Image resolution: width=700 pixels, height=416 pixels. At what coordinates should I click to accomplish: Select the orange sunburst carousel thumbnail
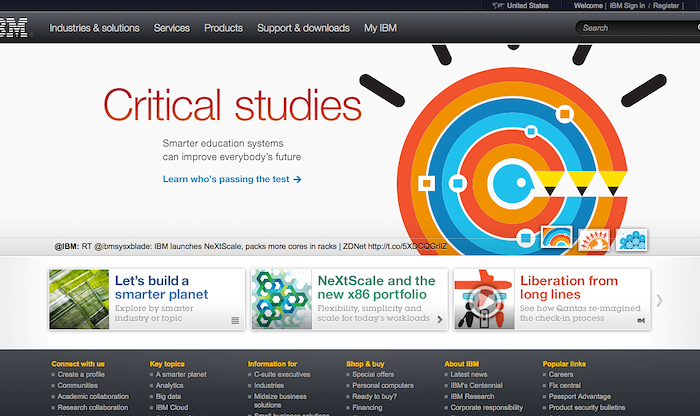[594, 240]
